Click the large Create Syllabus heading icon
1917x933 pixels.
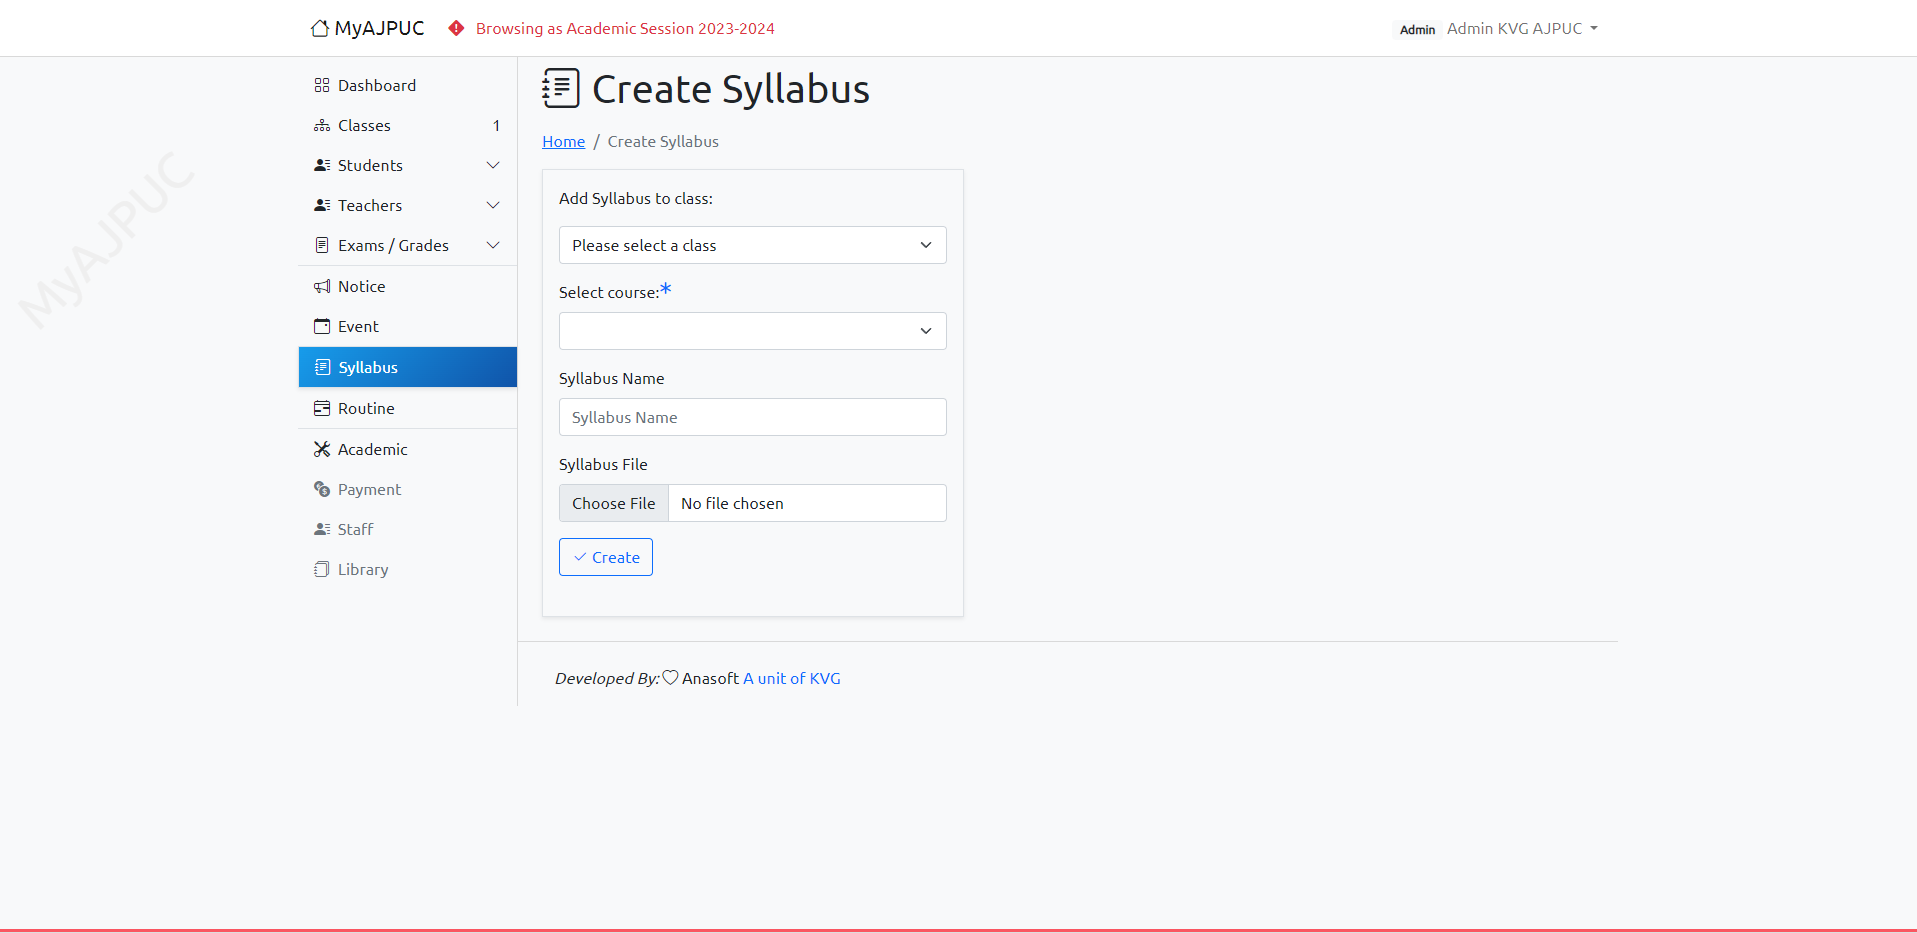click(x=561, y=88)
